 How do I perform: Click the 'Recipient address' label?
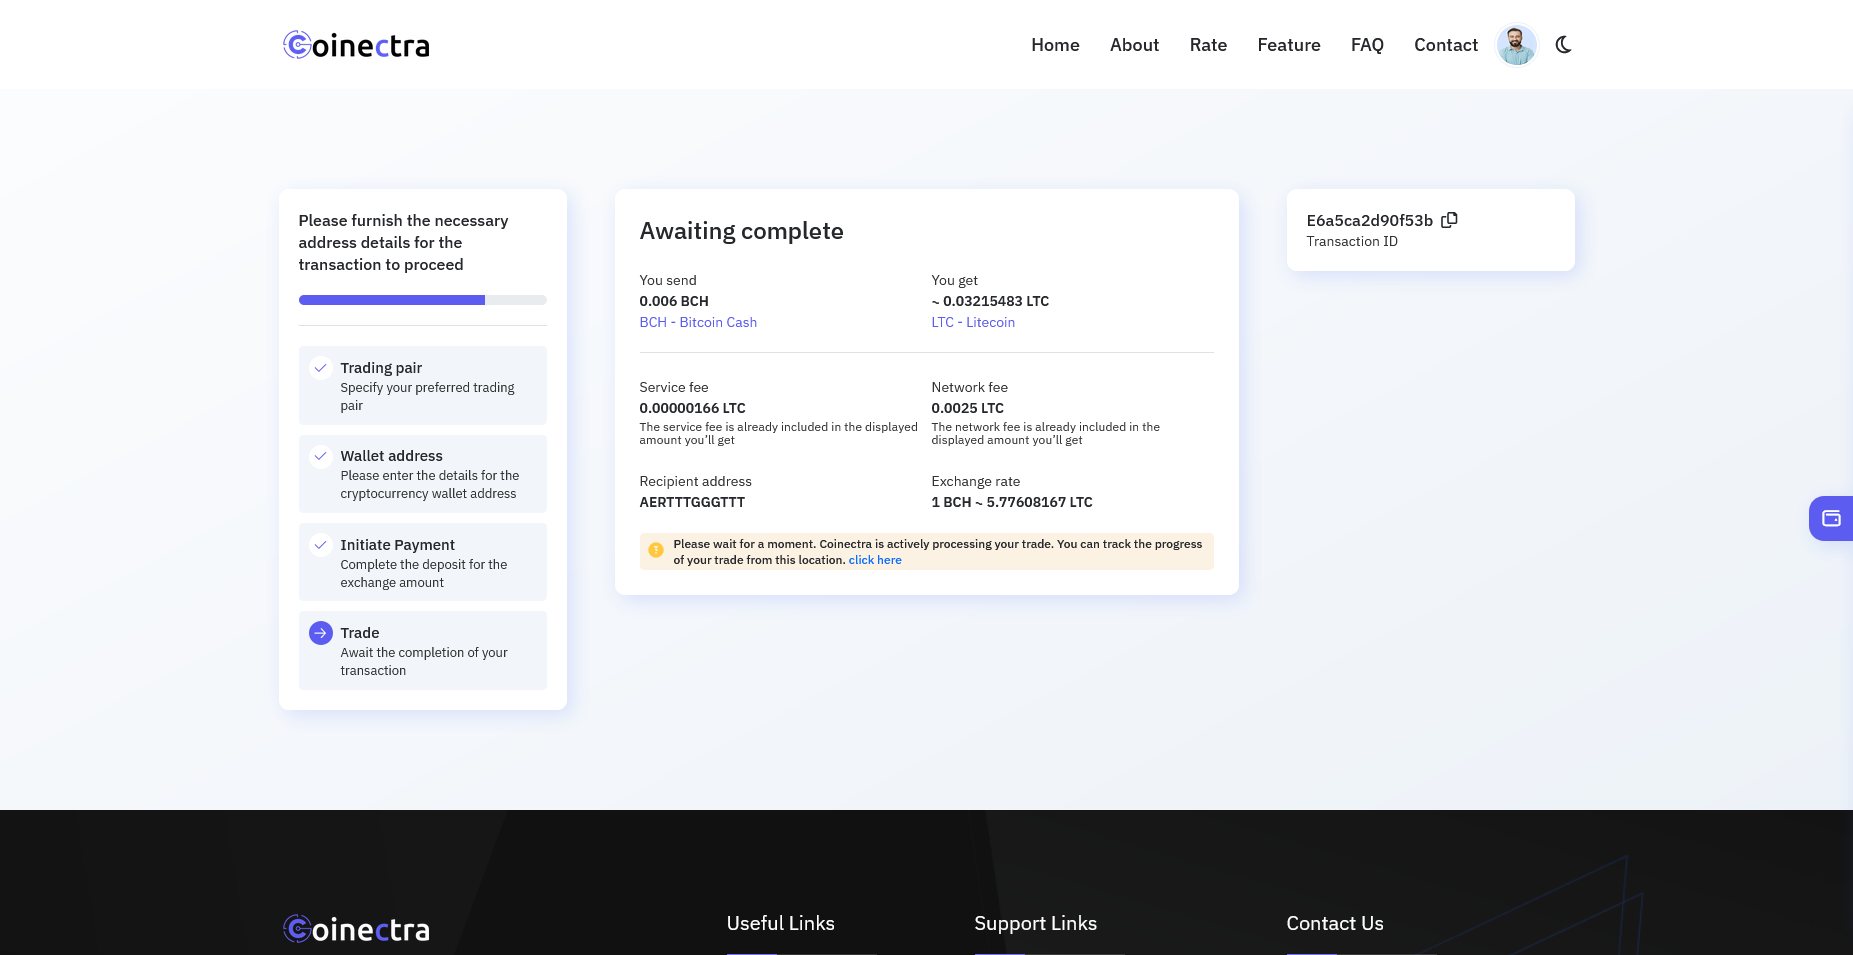pos(696,482)
